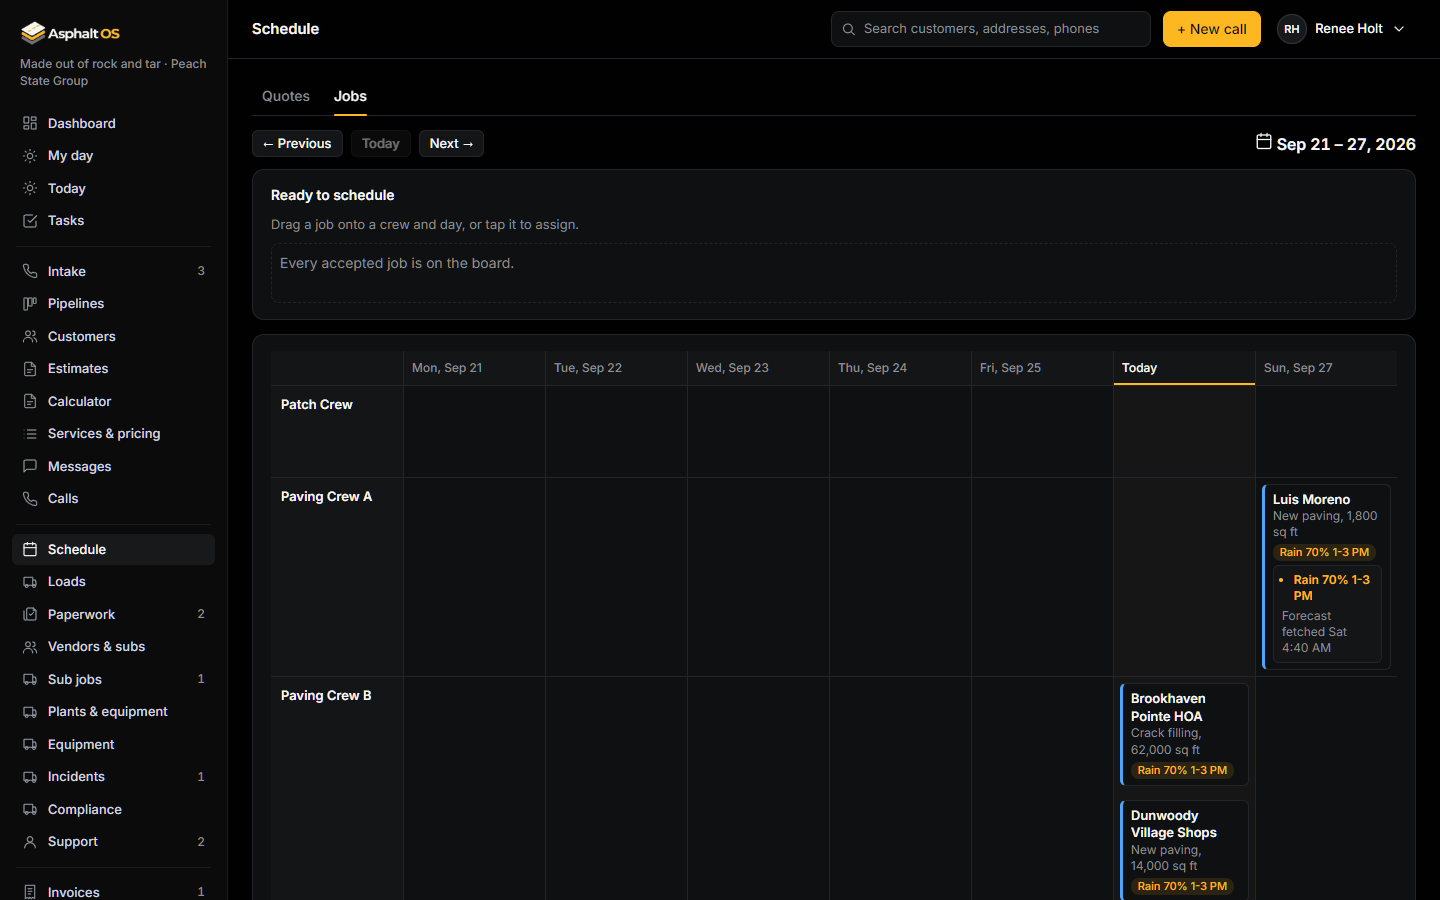1440x900 pixels.
Task: Click the RH avatar circle
Action: (x=1292, y=29)
